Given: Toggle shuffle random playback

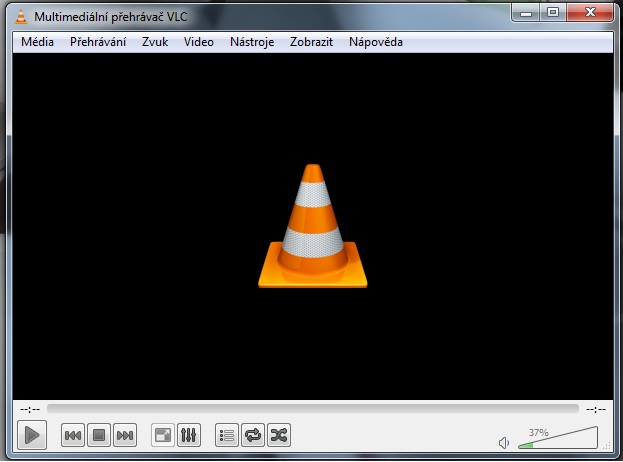Looking at the screenshot, I should 279,435.
